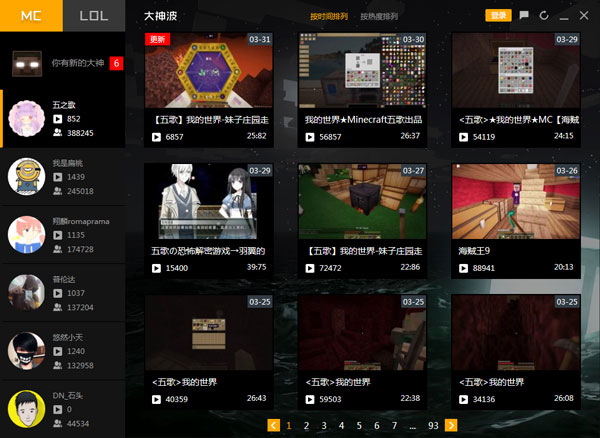
Task: Open the anime characters video thumbnail 03-29
Action: [209, 202]
